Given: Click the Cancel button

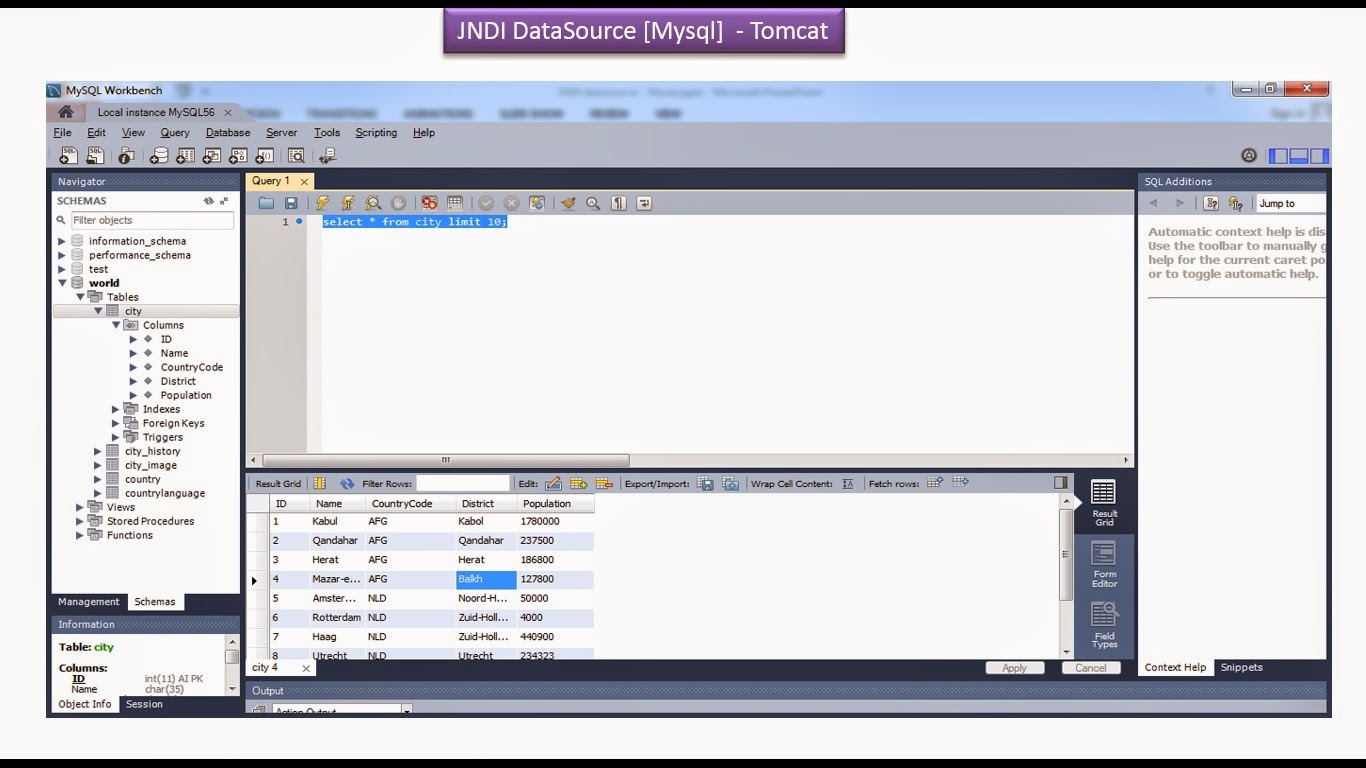Looking at the screenshot, I should [x=1090, y=668].
